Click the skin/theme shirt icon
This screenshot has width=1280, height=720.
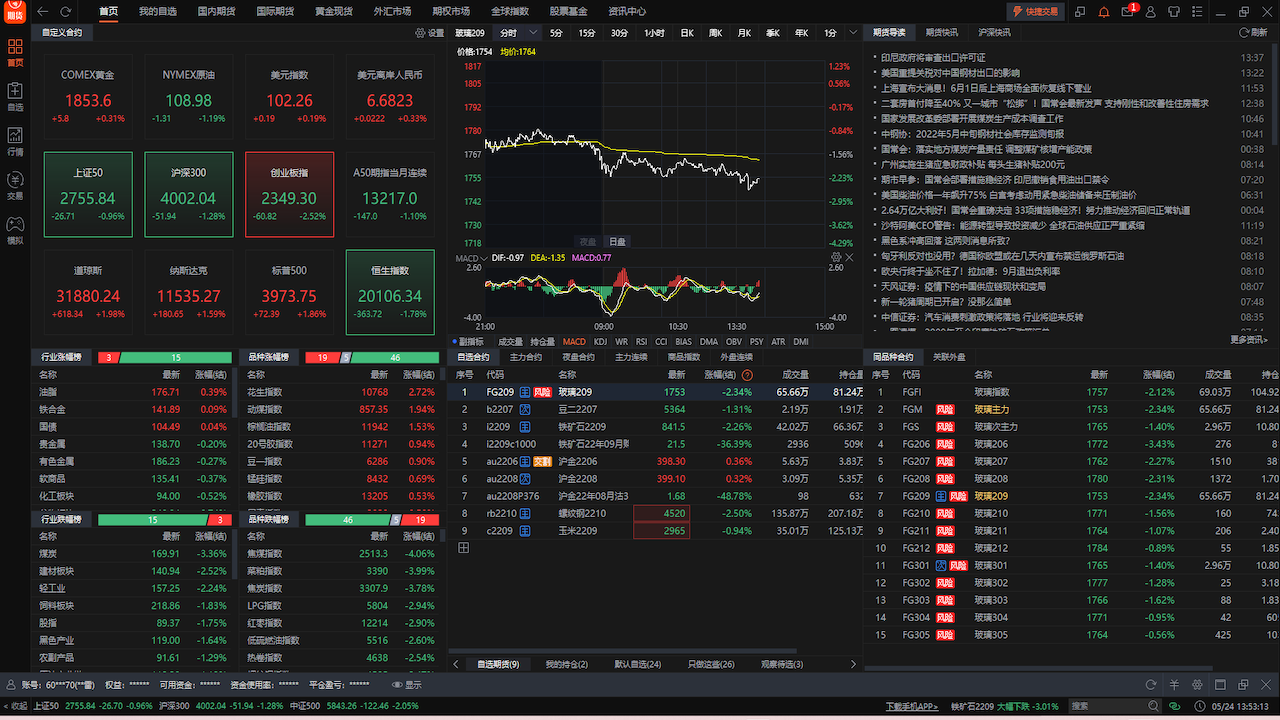click(x=1175, y=11)
